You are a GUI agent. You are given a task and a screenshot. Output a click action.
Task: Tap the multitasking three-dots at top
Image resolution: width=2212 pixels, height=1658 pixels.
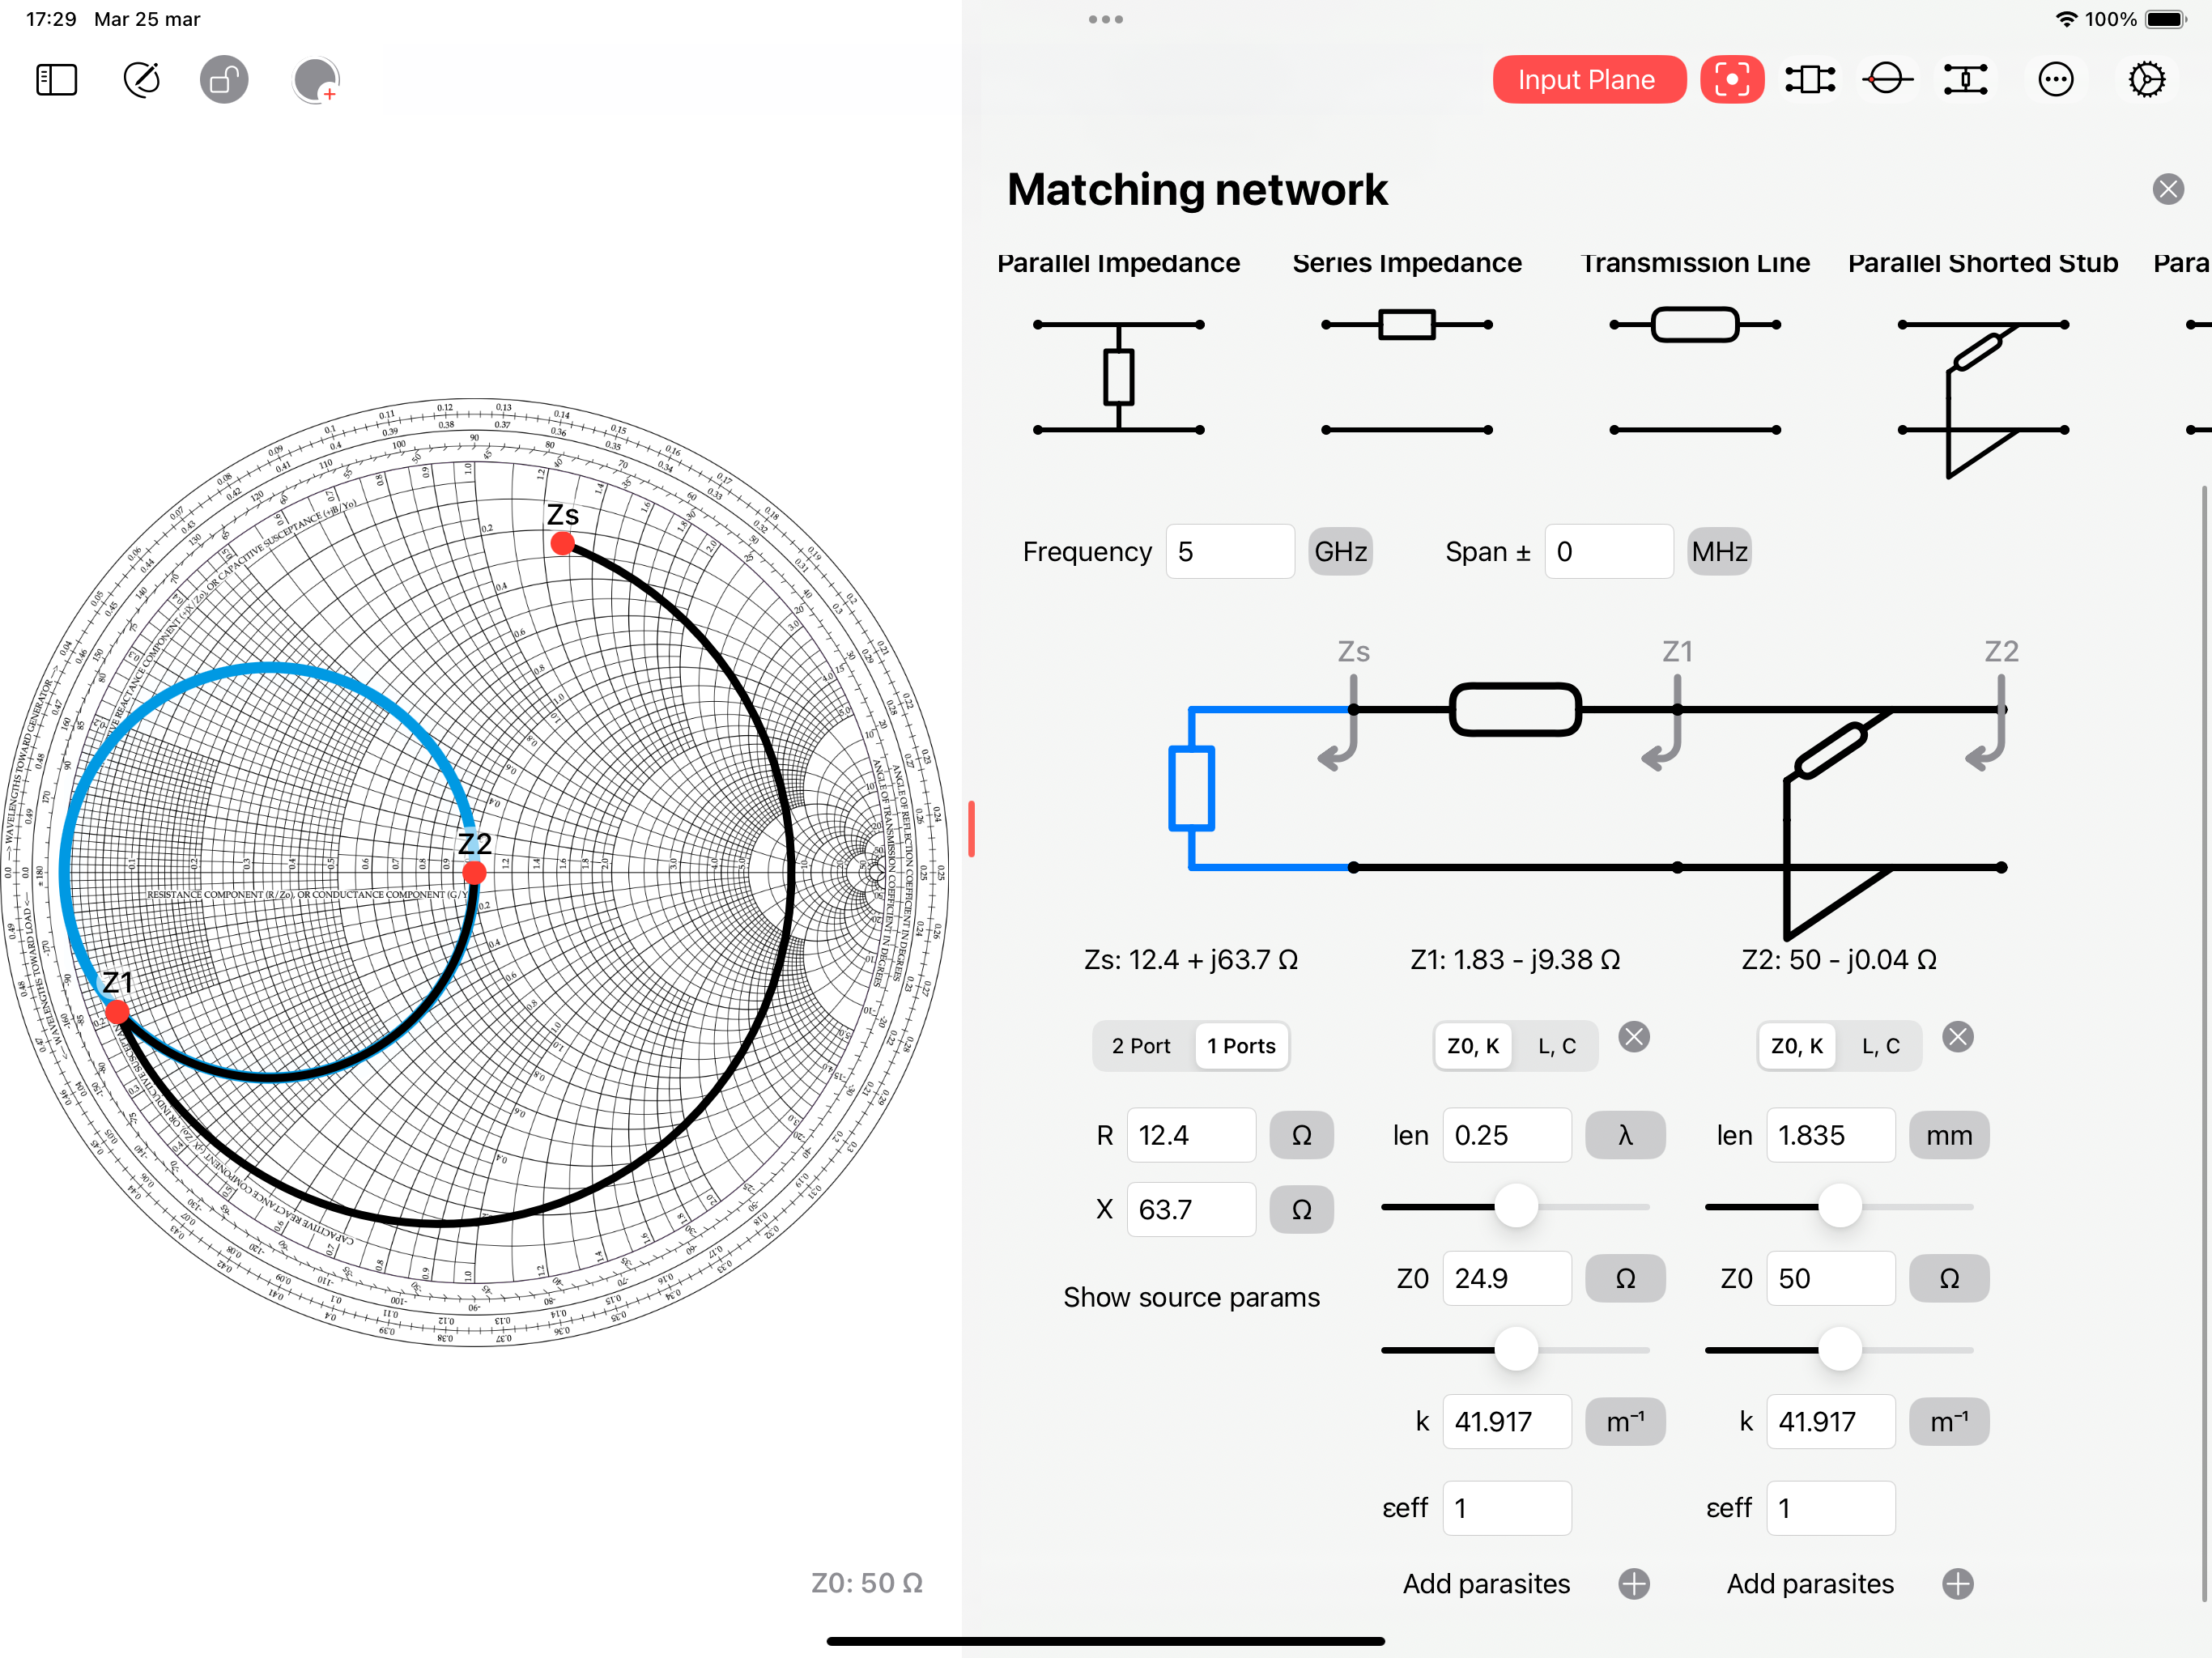(x=1106, y=19)
